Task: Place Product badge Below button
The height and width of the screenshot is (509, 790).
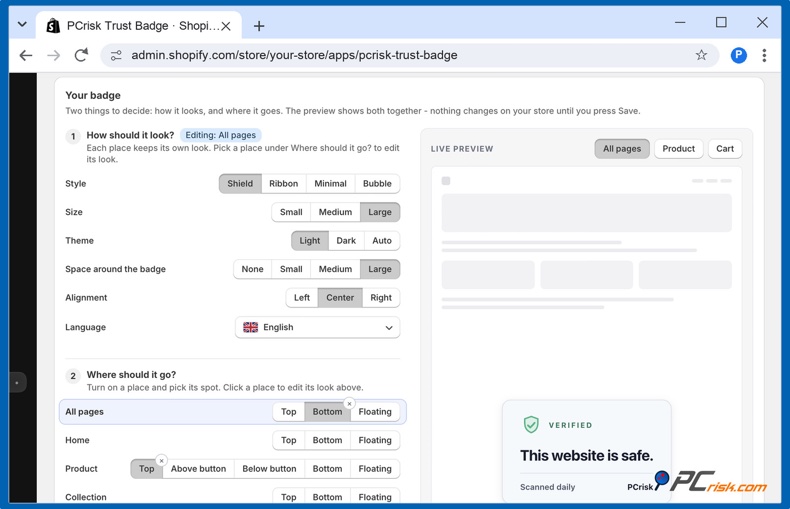Action: 269,469
